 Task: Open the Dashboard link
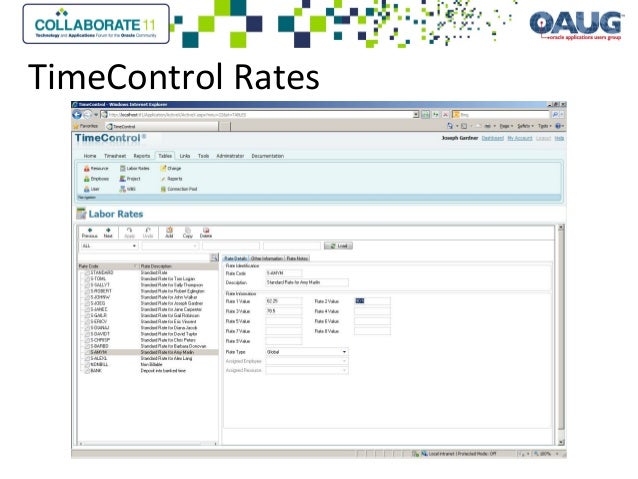(x=493, y=138)
